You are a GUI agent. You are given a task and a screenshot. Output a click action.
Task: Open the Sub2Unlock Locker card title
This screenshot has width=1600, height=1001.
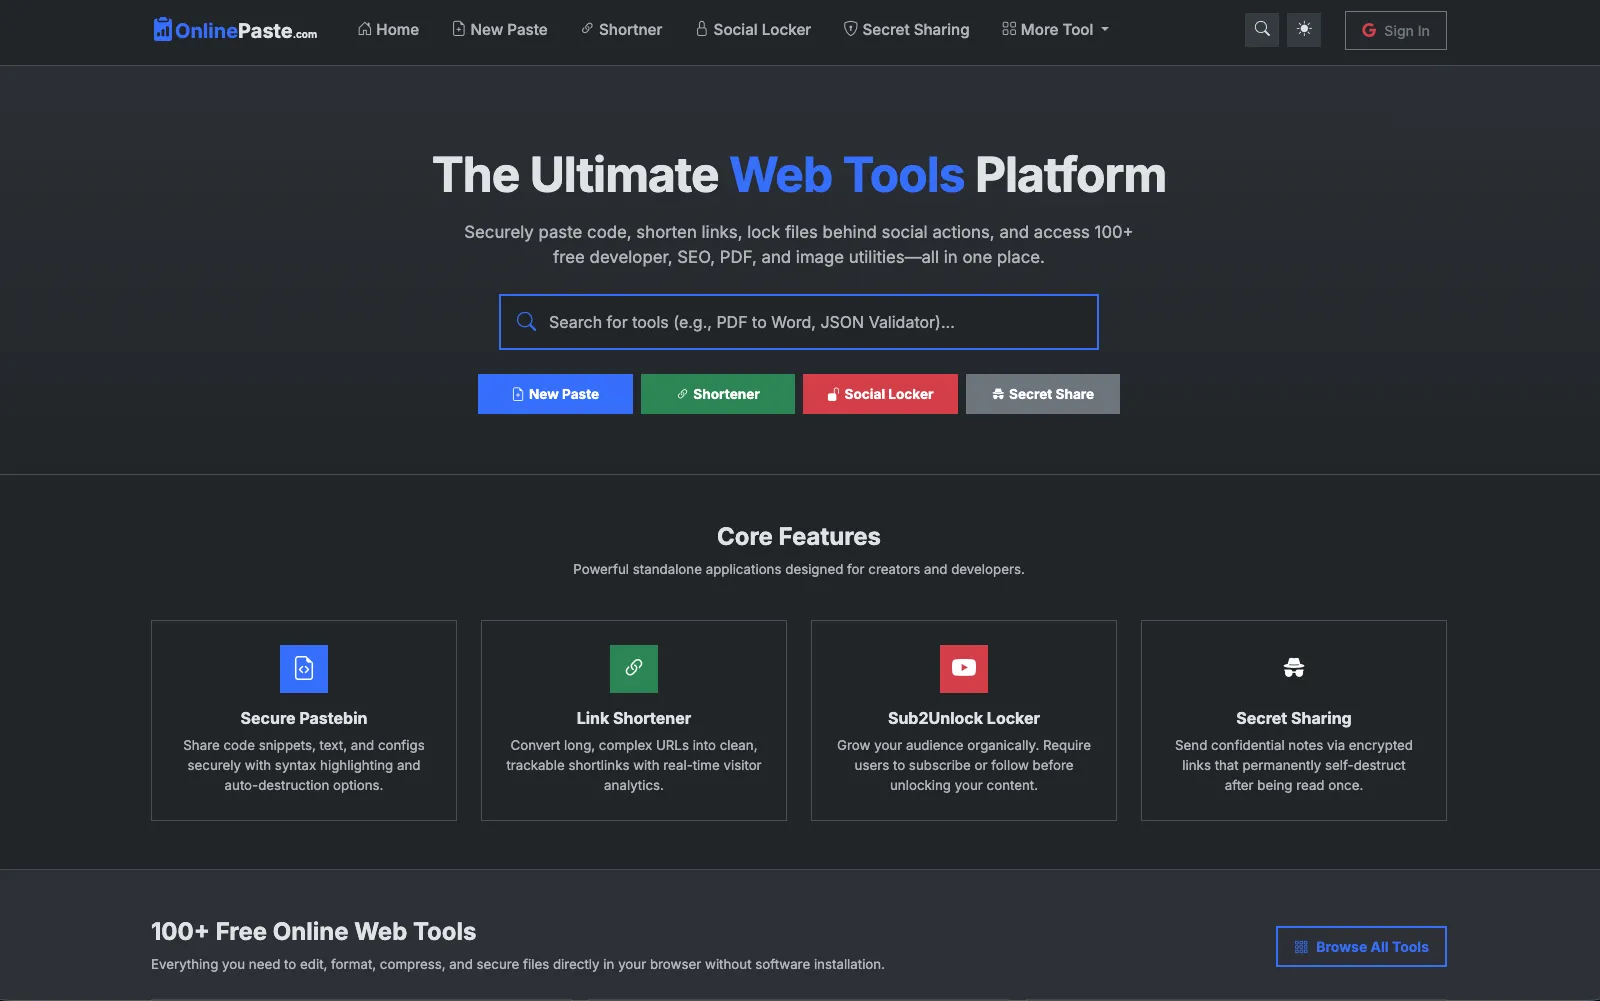(x=964, y=718)
